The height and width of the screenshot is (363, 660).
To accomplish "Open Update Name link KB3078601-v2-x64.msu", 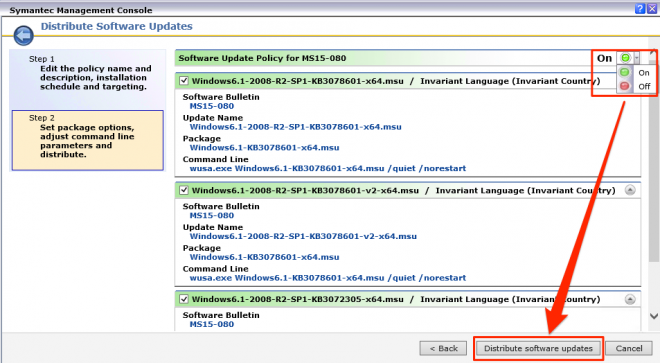I will click(x=303, y=236).
